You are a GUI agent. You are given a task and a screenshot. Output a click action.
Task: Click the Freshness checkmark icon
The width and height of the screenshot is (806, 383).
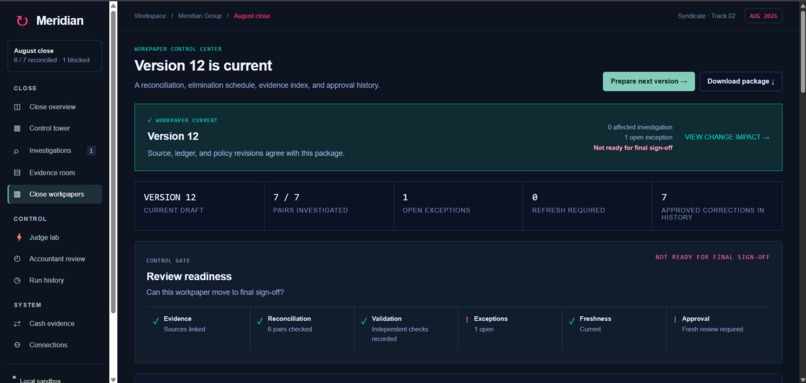[572, 321]
